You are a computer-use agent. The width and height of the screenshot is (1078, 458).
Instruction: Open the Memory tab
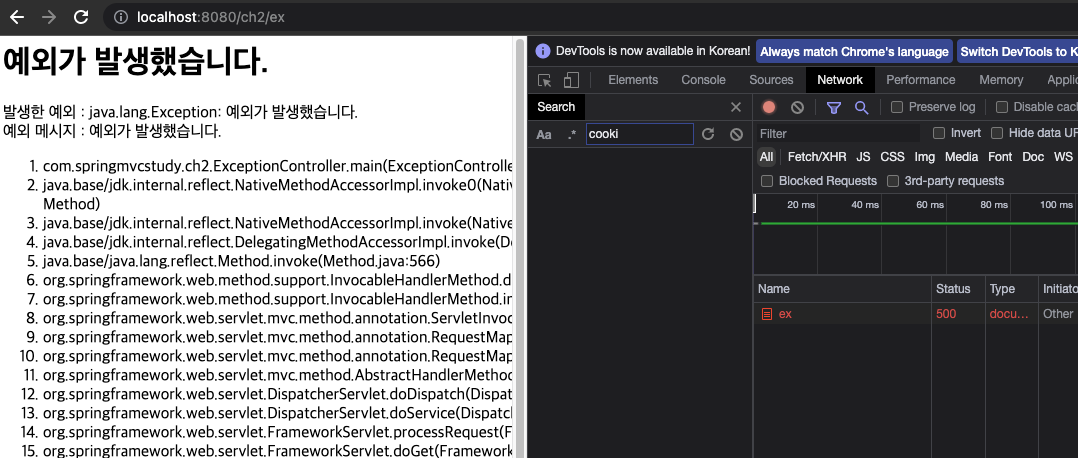coord(1001,80)
